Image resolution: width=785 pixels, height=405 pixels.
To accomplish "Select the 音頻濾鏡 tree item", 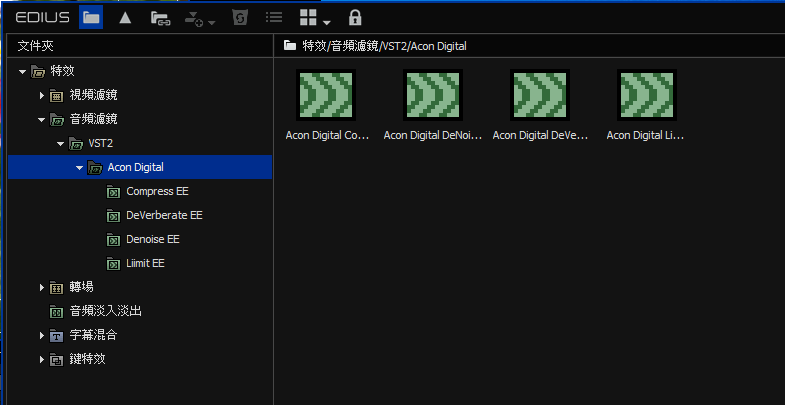I will click(94, 119).
